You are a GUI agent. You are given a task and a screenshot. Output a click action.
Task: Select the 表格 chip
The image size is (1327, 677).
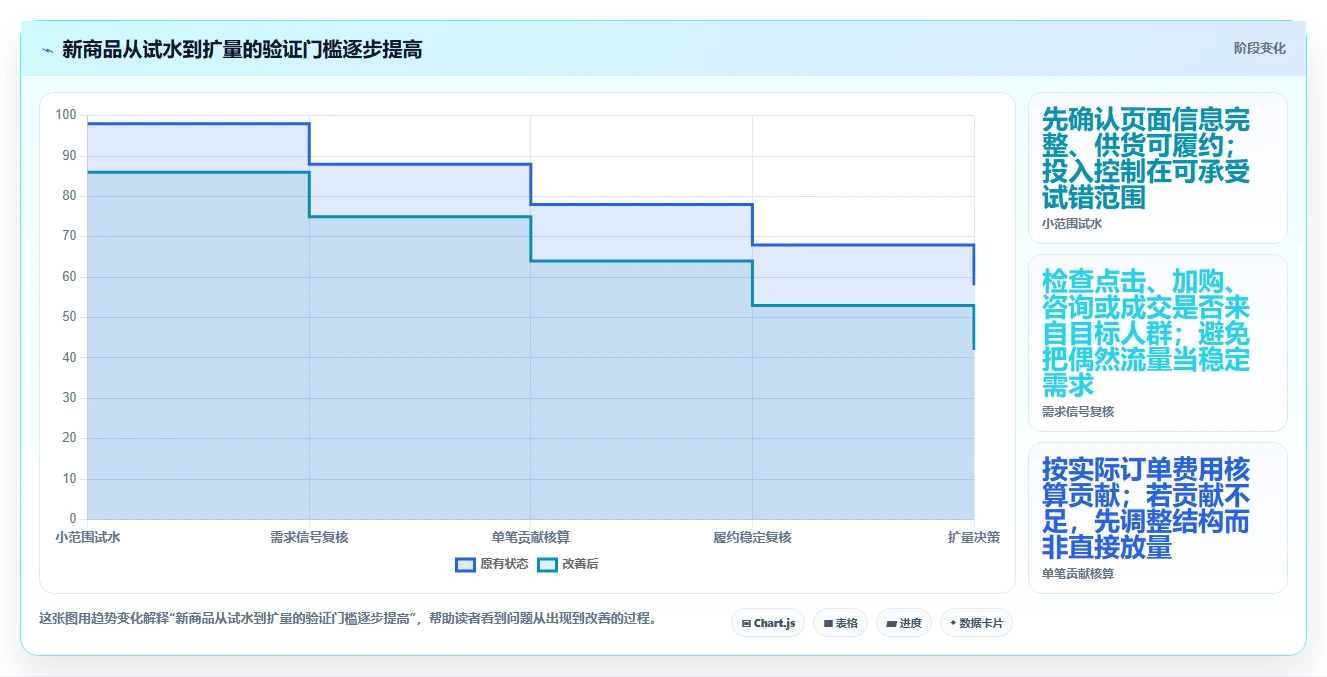point(840,623)
